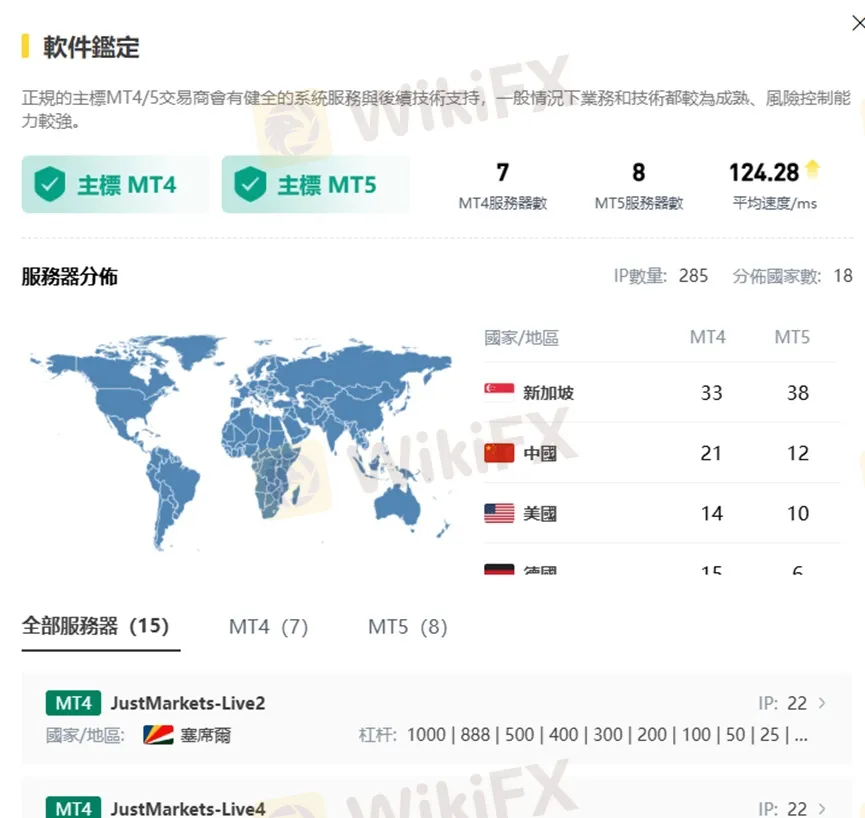The image size is (865, 818).
Task: Click the 軟件鑑定 title heading
Action: tap(91, 47)
